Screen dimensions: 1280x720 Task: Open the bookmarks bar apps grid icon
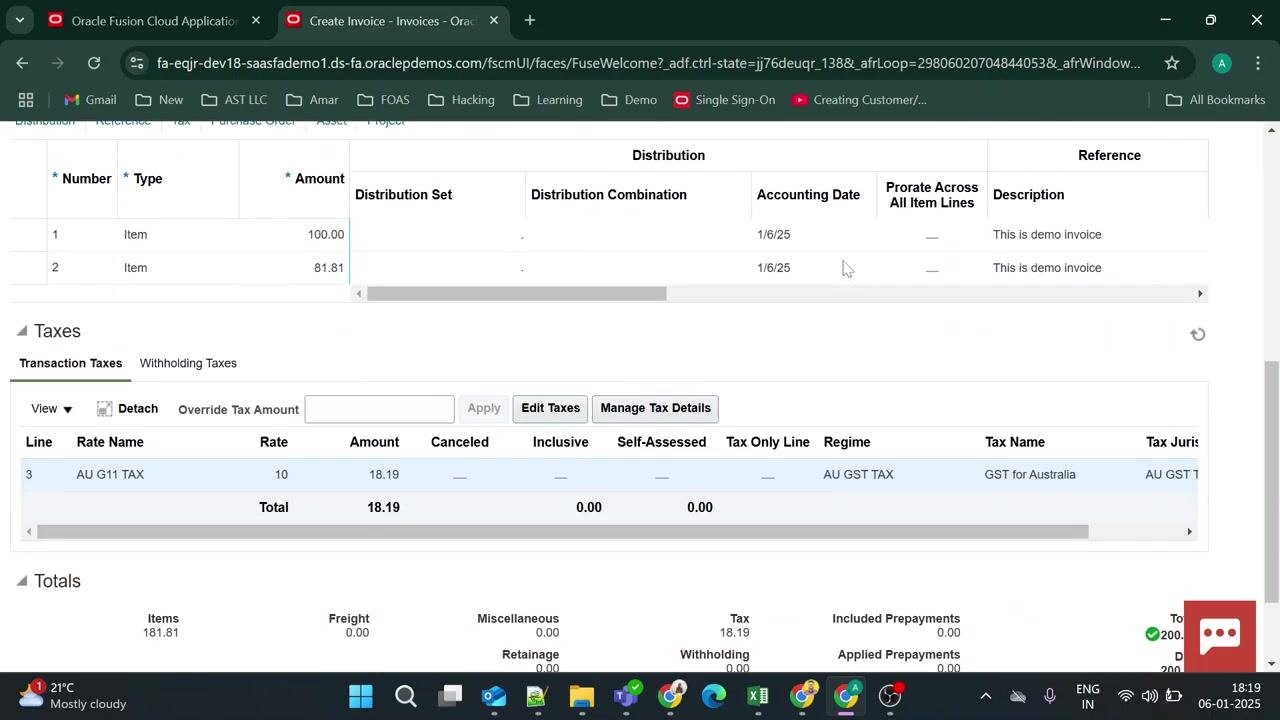[26, 100]
